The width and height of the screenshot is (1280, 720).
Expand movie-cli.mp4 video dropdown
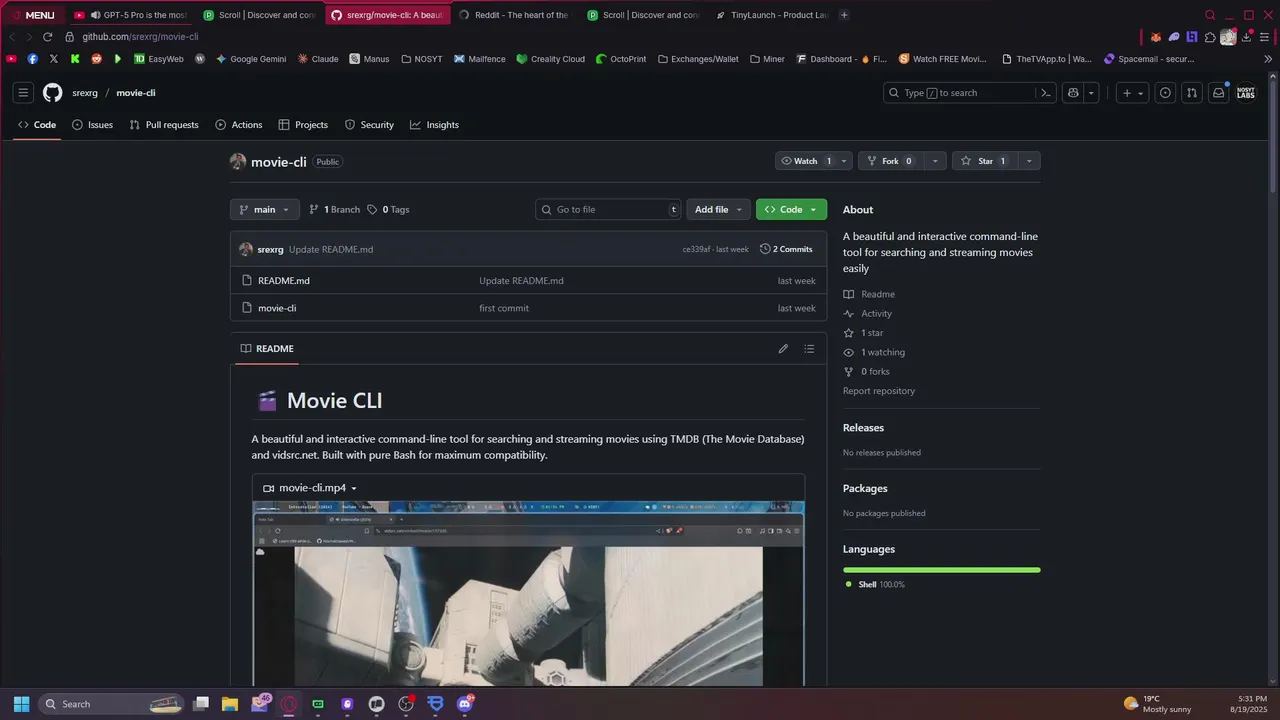(310, 488)
